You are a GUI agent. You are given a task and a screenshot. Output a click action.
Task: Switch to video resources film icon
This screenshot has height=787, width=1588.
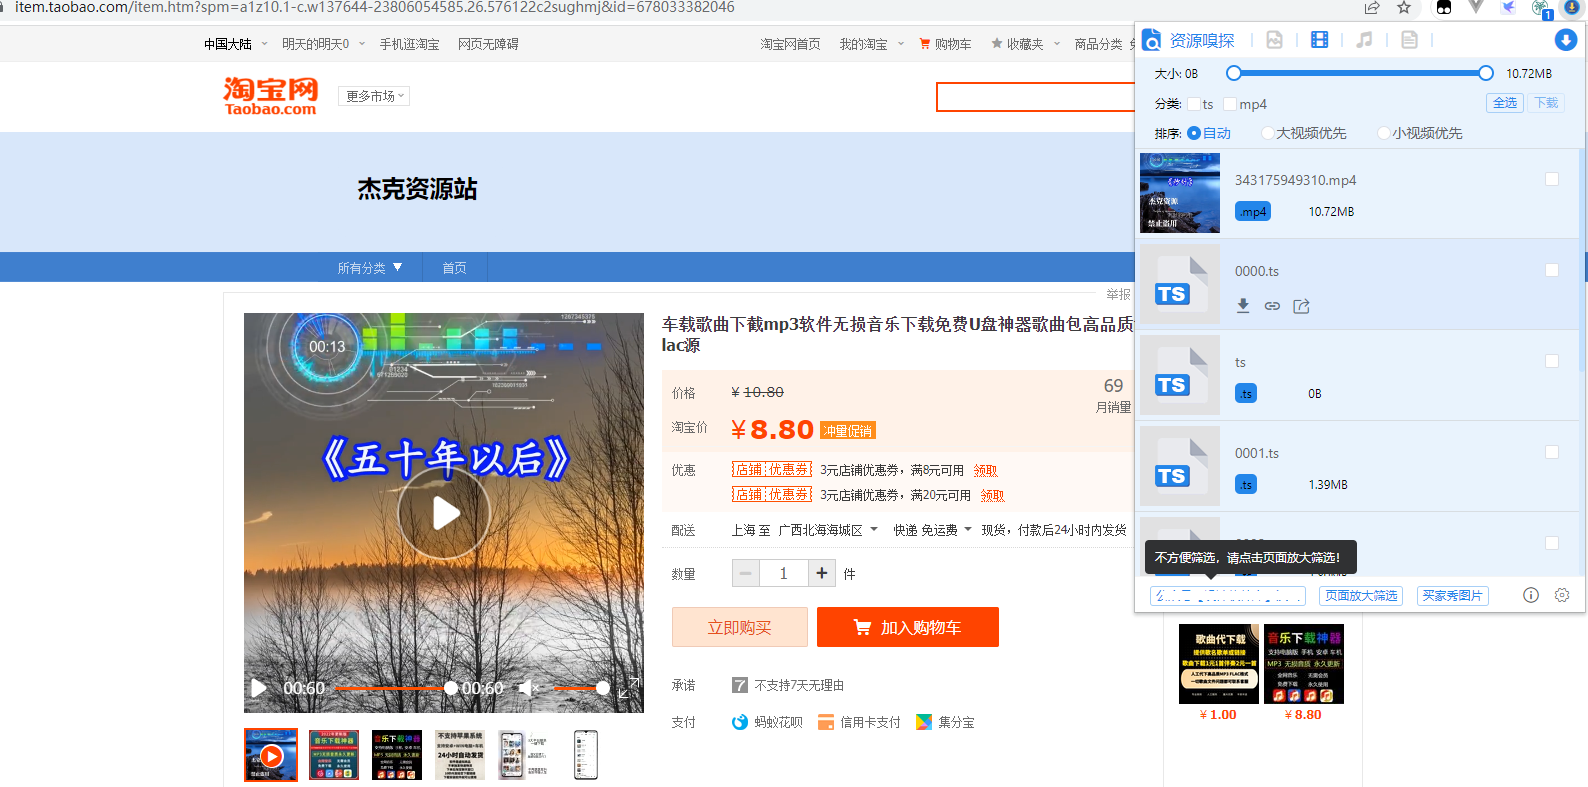1320,40
